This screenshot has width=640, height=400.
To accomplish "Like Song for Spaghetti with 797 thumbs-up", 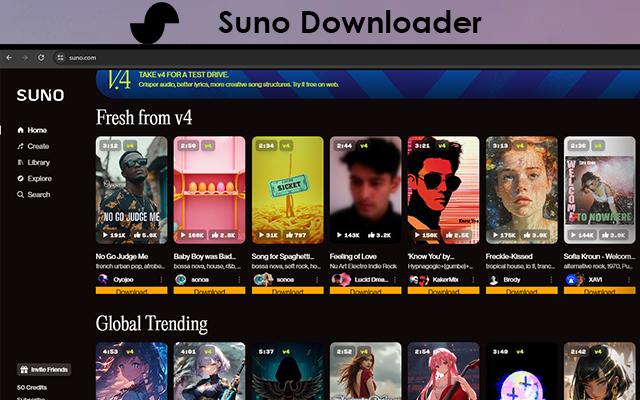I will [x=289, y=235].
